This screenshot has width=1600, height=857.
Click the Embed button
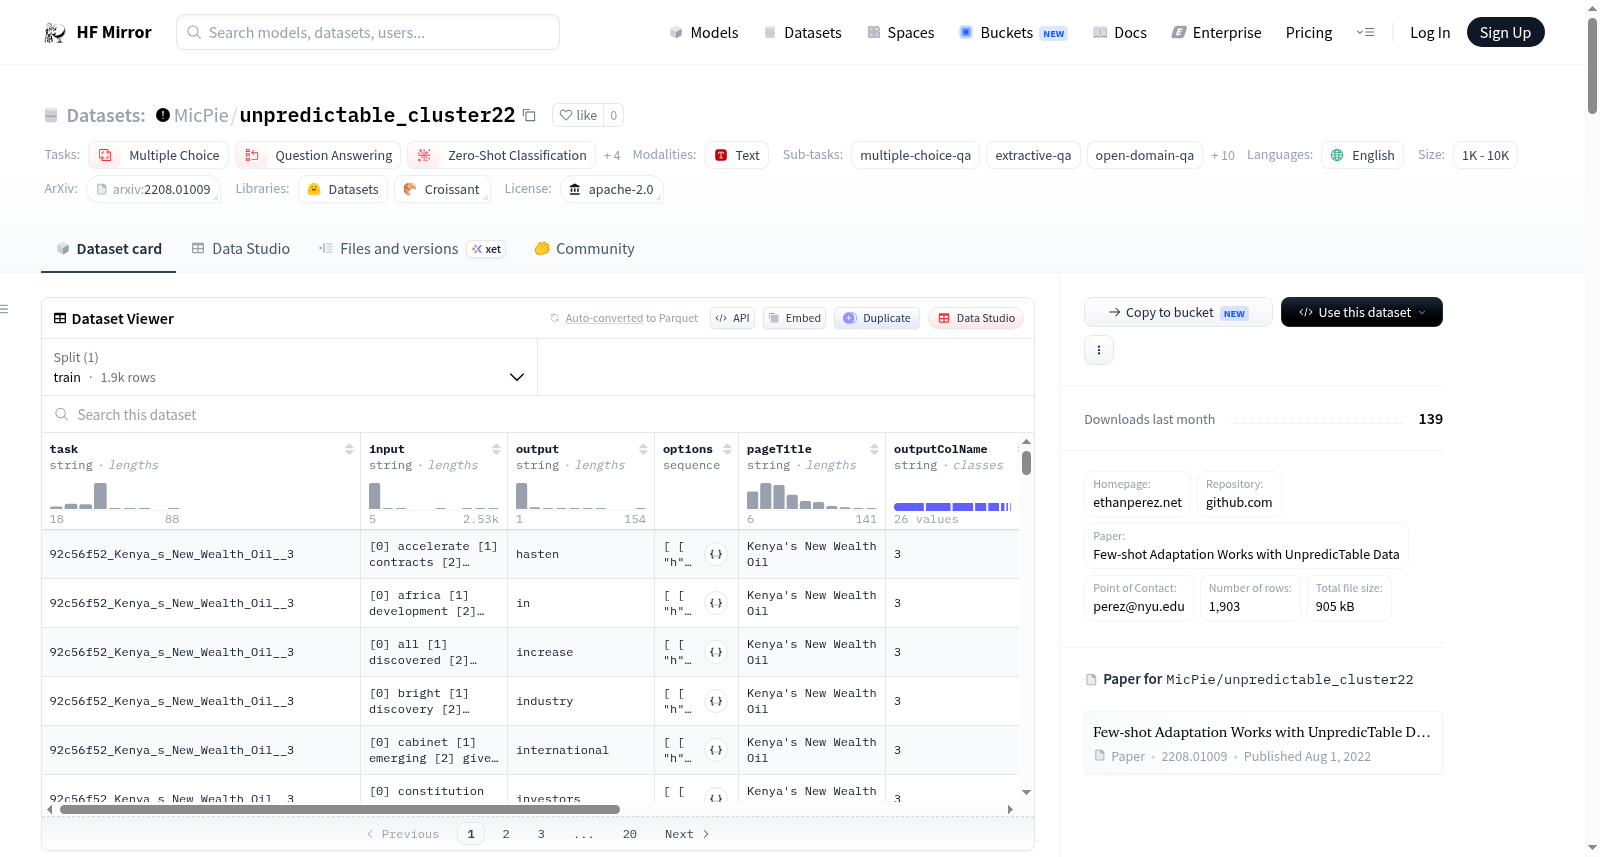(x=794, y=318)
